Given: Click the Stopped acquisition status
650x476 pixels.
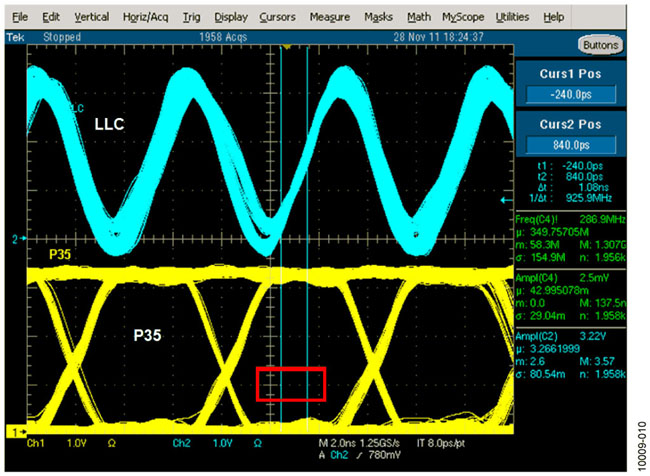Looking at the screenshot, I should (x=62, y=37).
